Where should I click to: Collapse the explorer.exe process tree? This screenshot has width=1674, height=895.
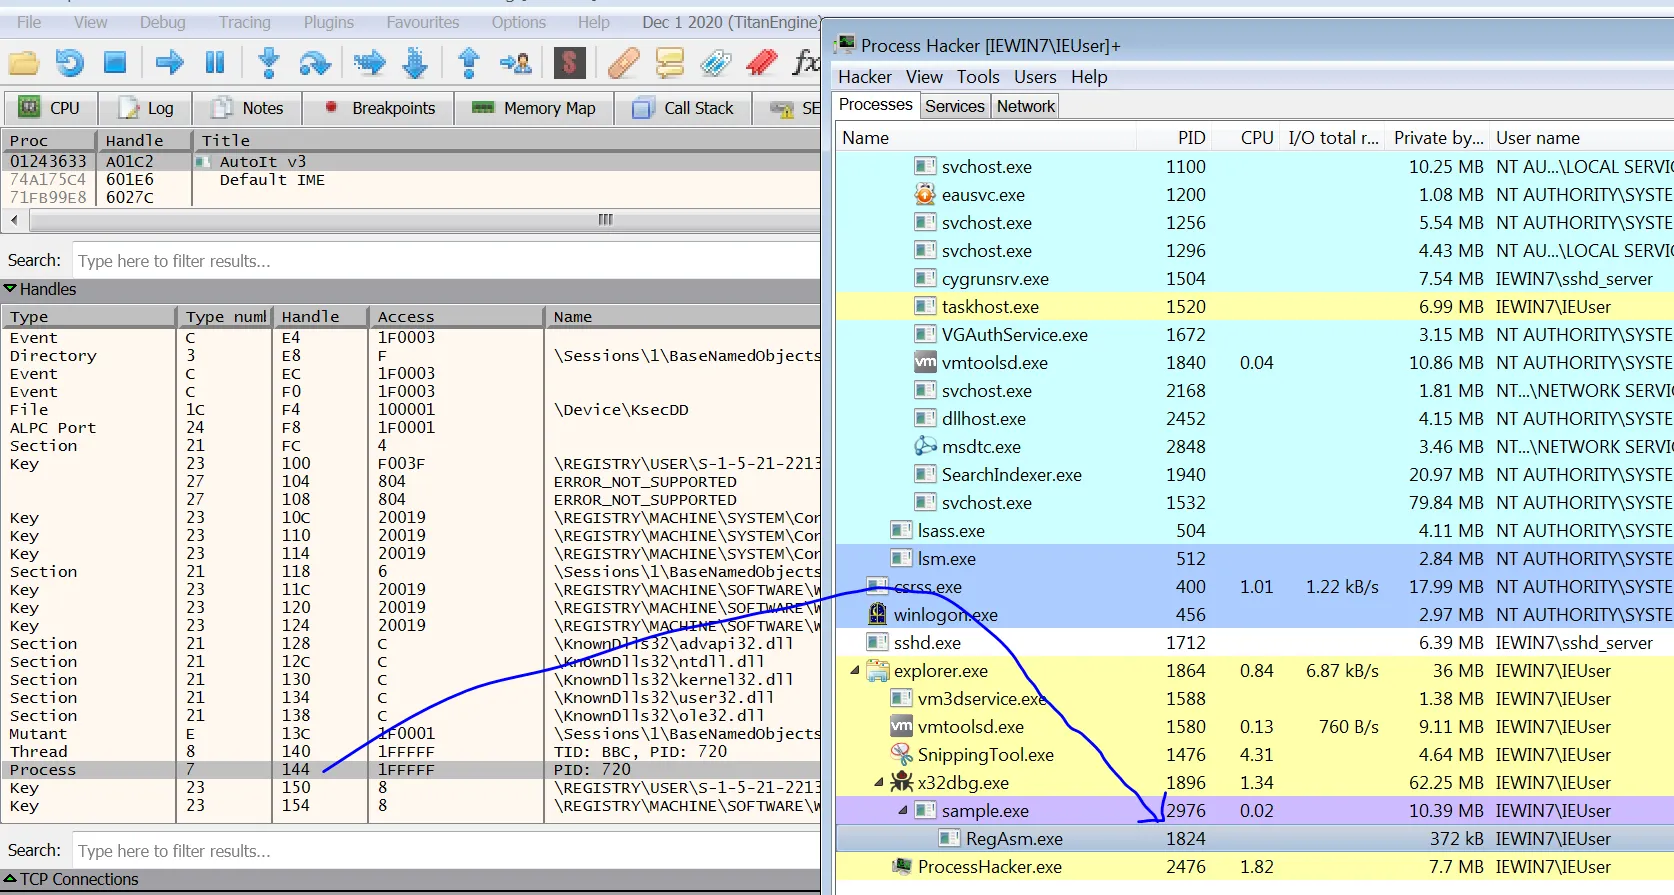pyautogui.click(x=854, y=671)
